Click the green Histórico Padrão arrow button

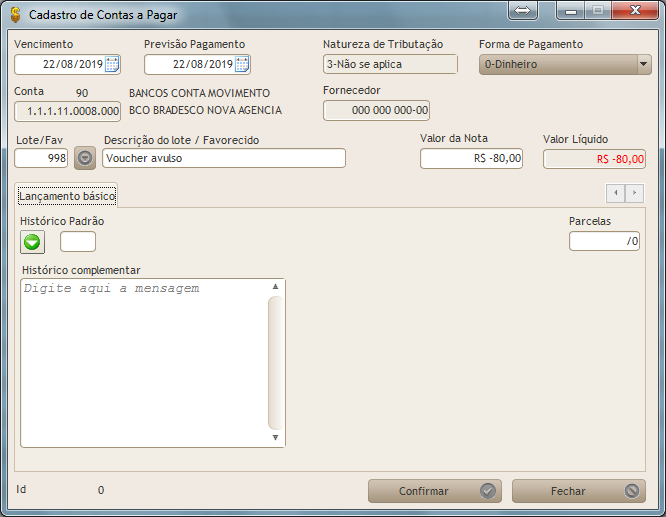coord(33,241)
